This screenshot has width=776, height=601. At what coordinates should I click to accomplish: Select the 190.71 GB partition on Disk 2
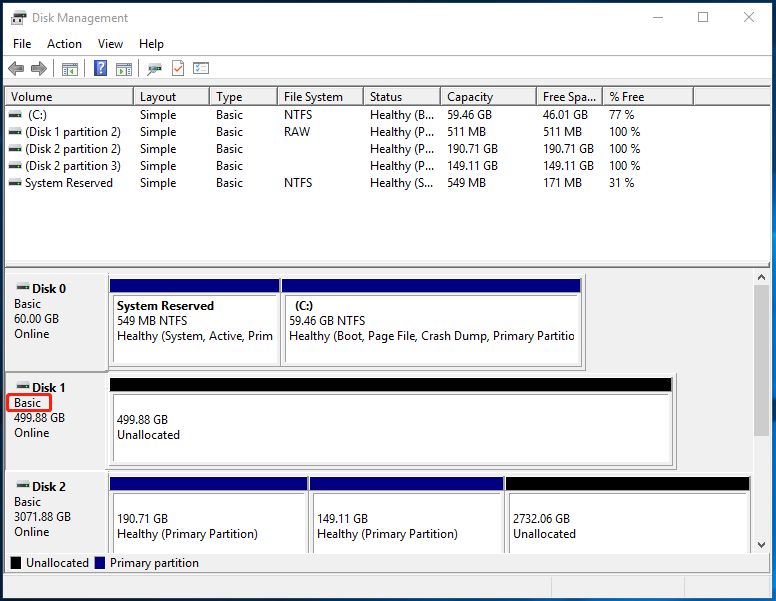(x=208, y=515)
